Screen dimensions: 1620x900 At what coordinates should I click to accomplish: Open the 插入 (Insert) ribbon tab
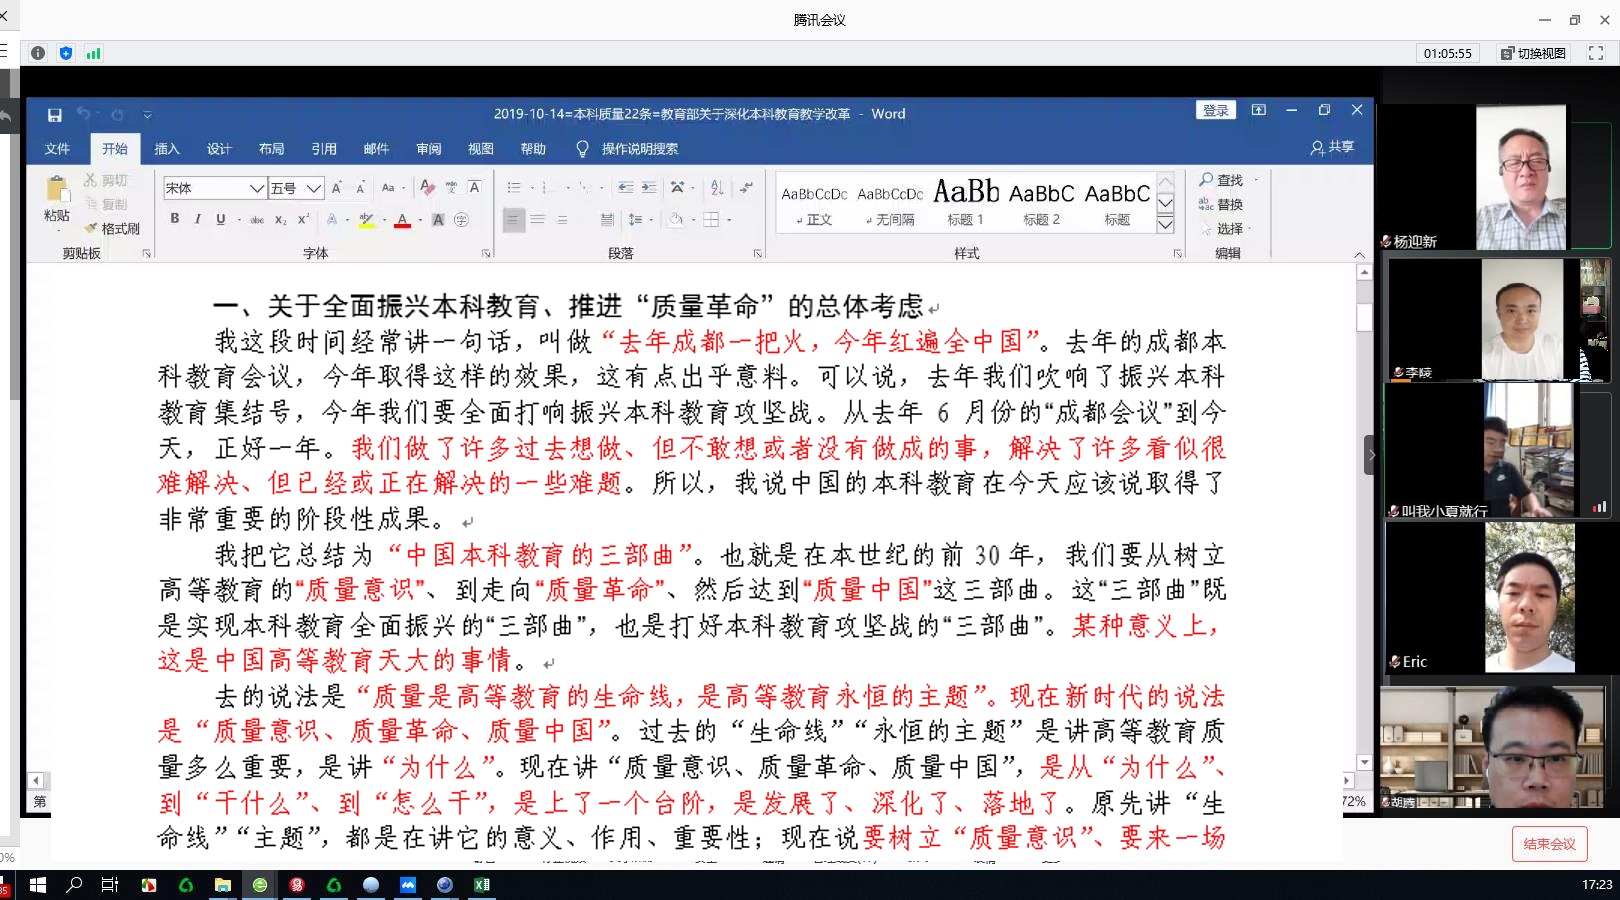(x=167, y=149)
